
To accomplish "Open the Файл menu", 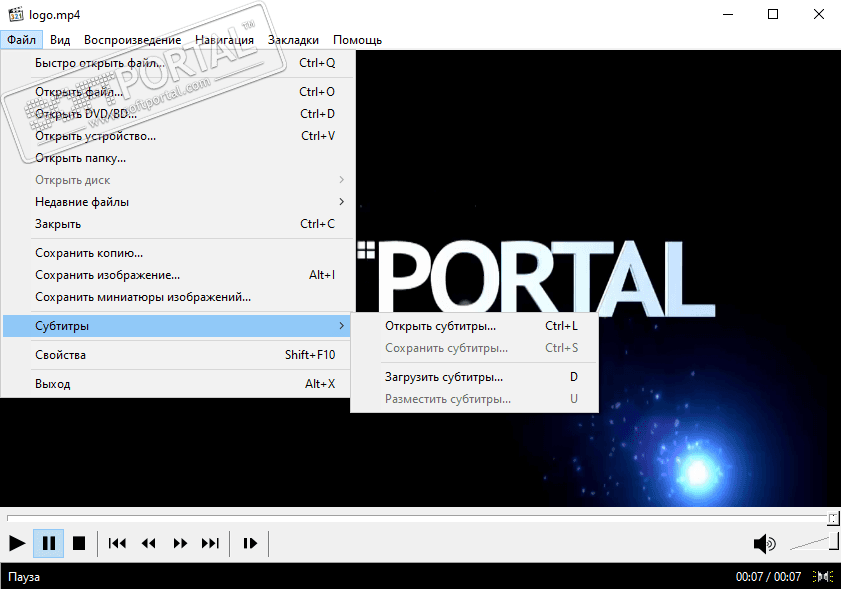I will (21, 40).
